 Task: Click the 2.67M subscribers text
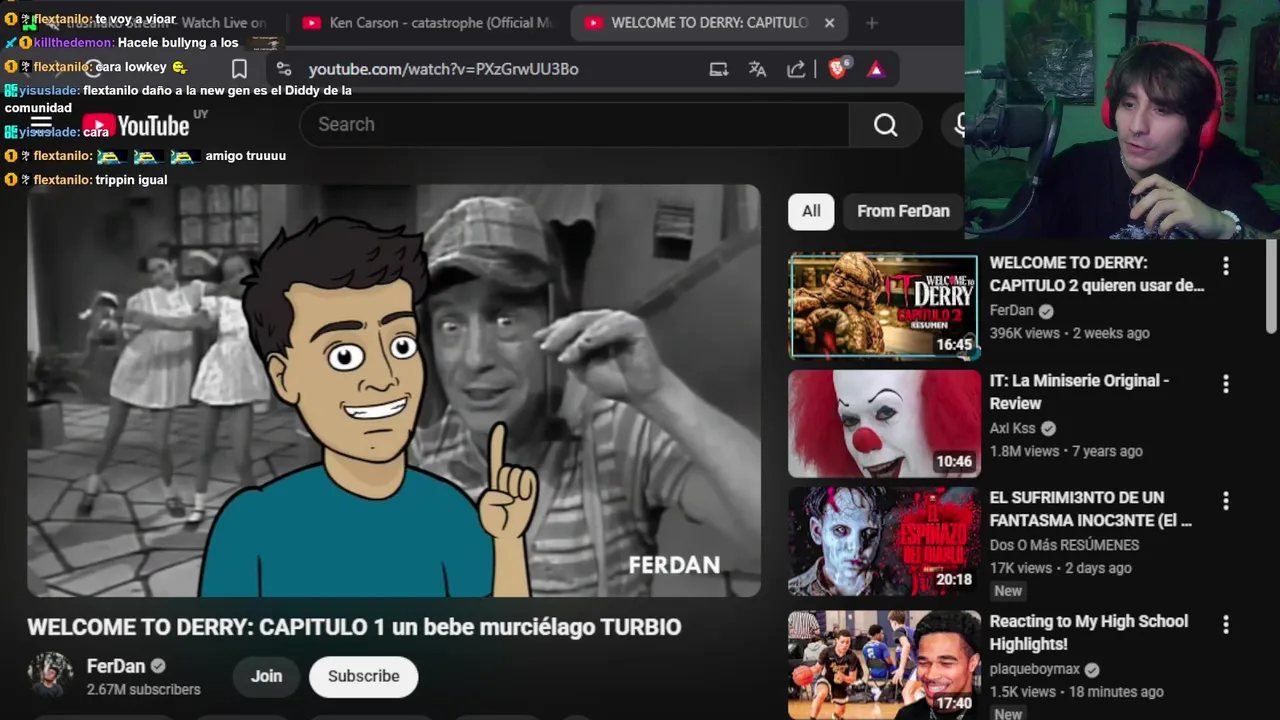coord(143,690)
